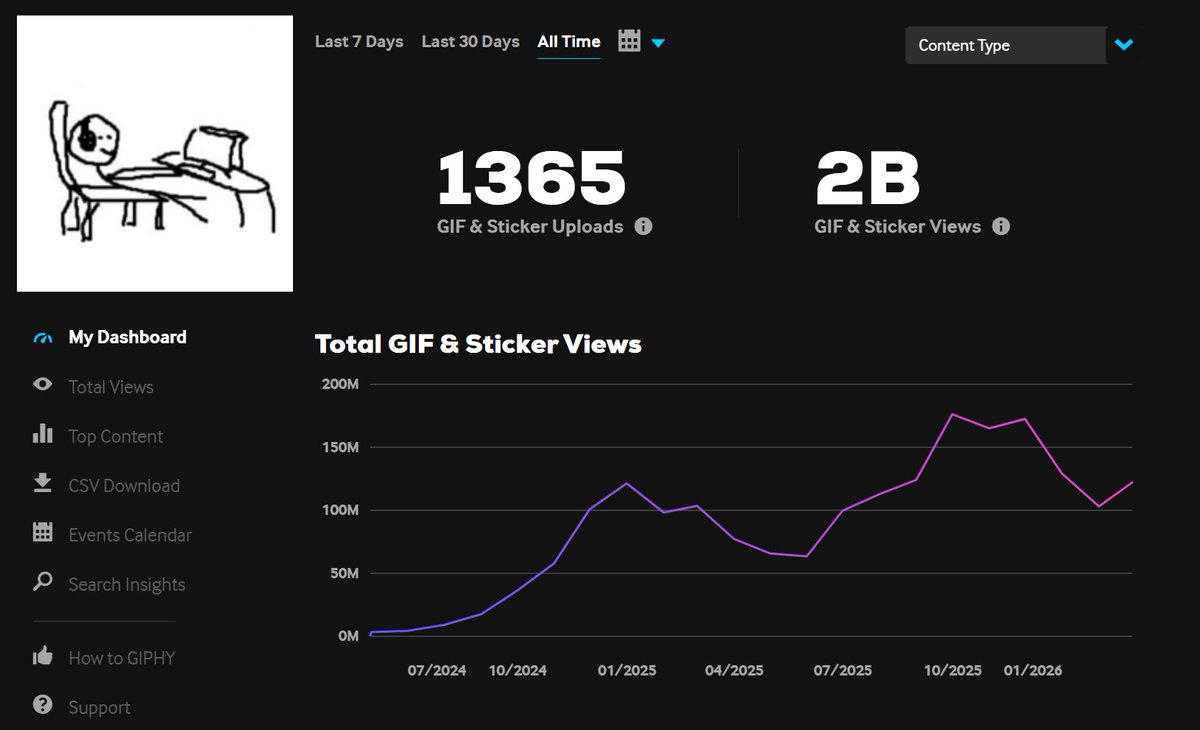Viewport: 1200px width, 730px height.
Task: Open the Search Insights page
Action: point(127,584)
